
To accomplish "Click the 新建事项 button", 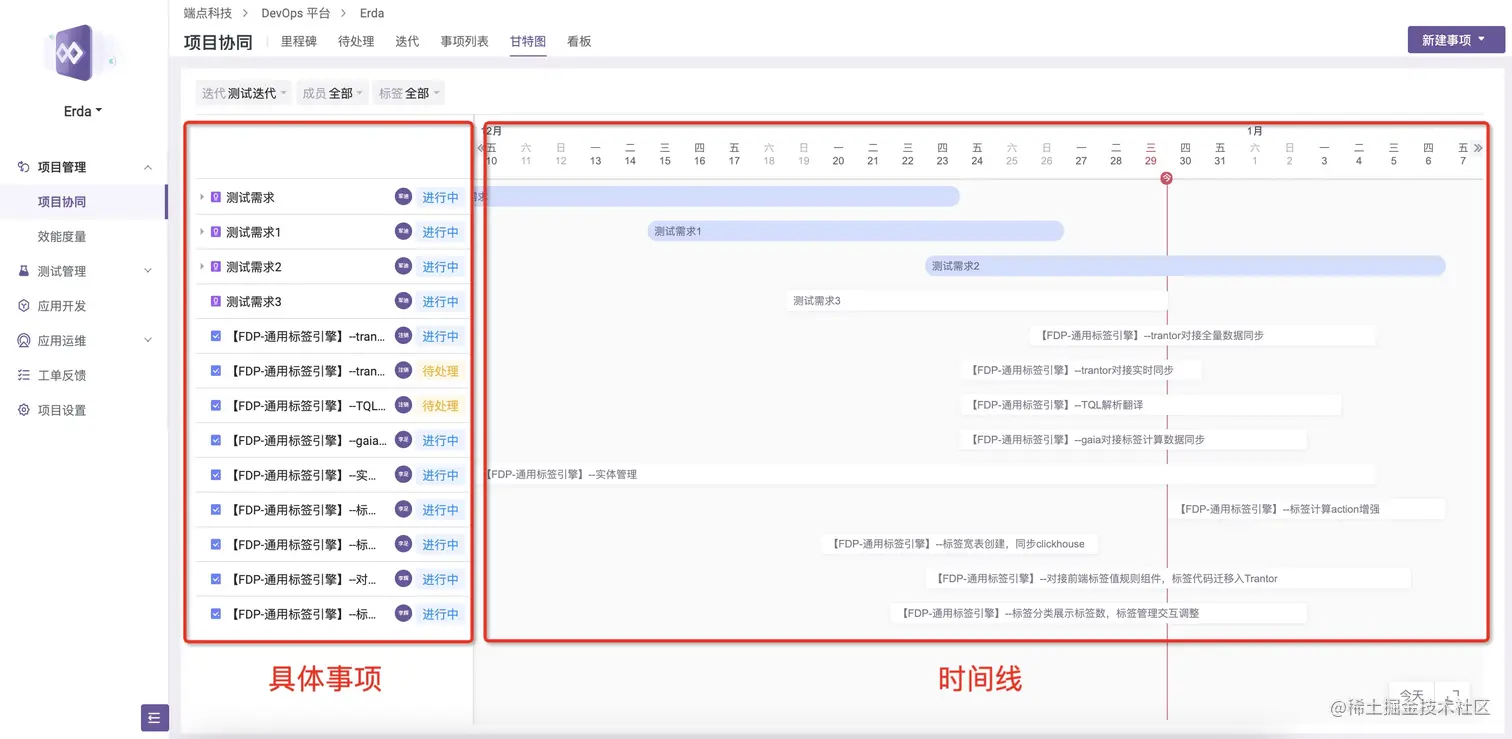I will pyautogui.click(x=1455, y=40).
